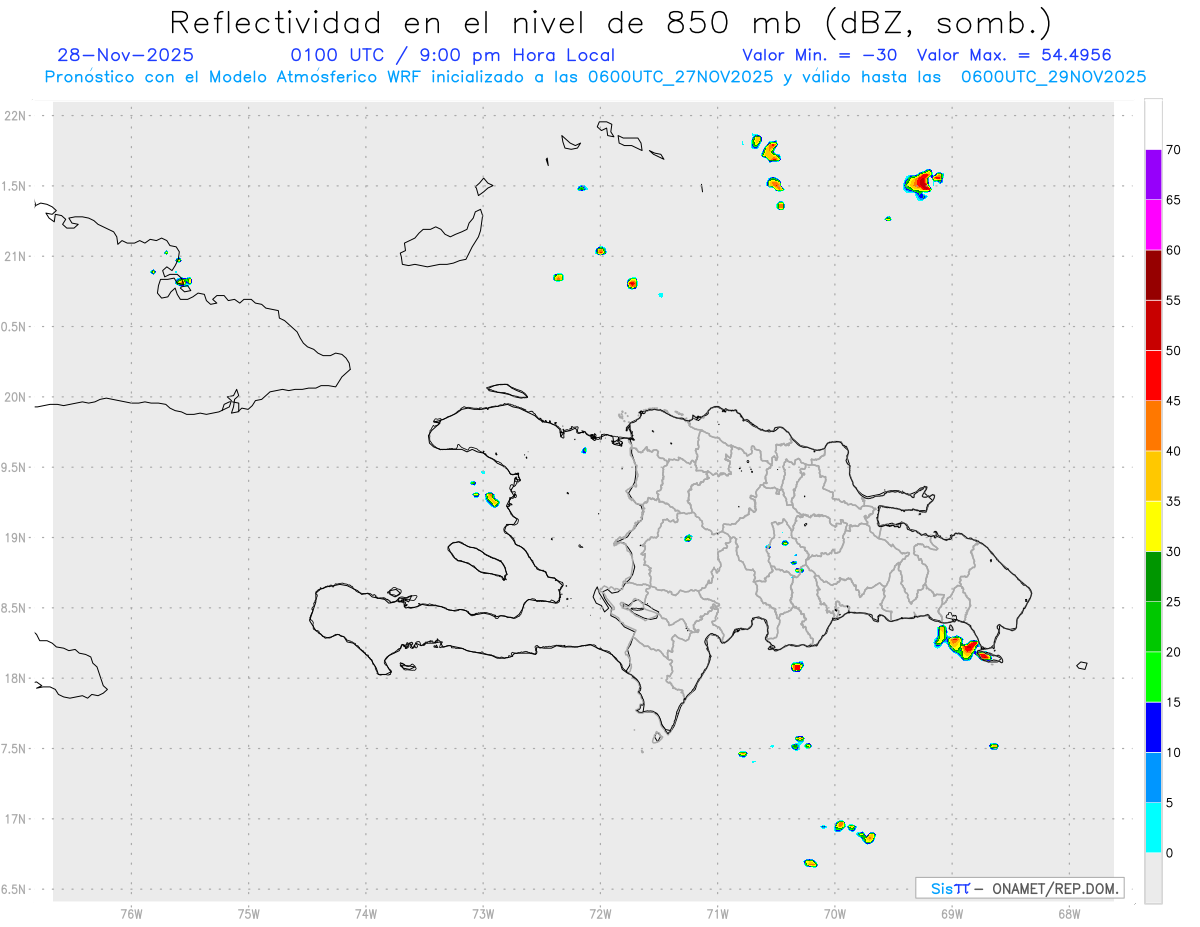Click the cyan 0–5 dBZ colorbar segment
Viewport: 1200px width, 927px height.
(1153, 828)
